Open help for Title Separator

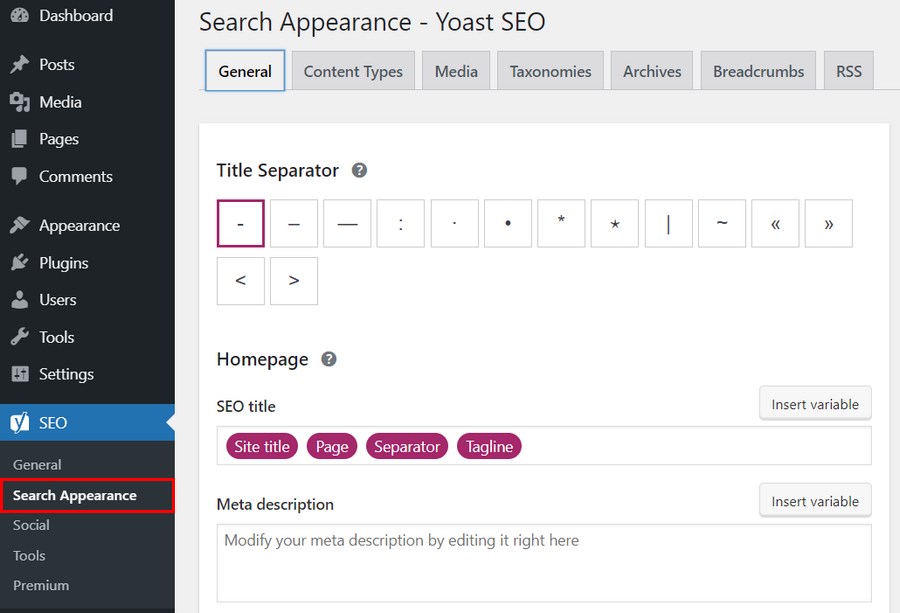[359, 170]
